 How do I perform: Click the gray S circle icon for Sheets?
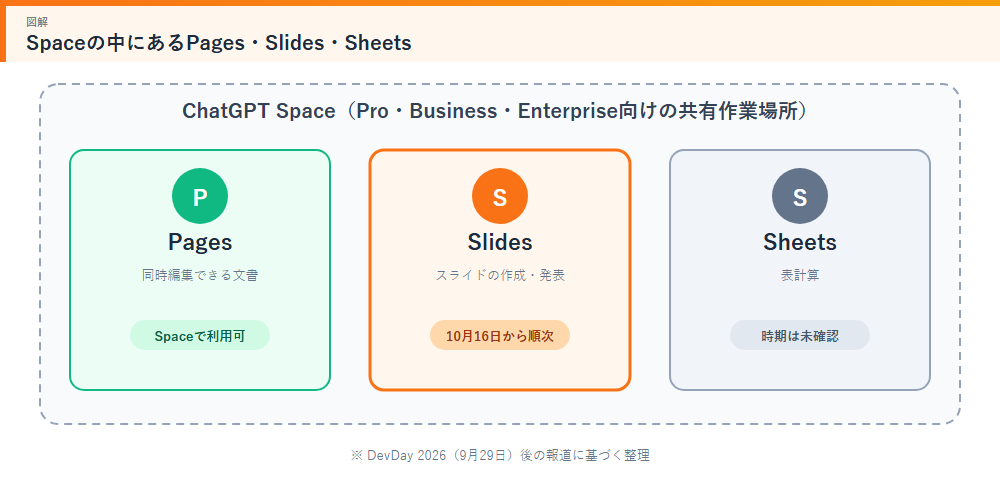(800, 196)
